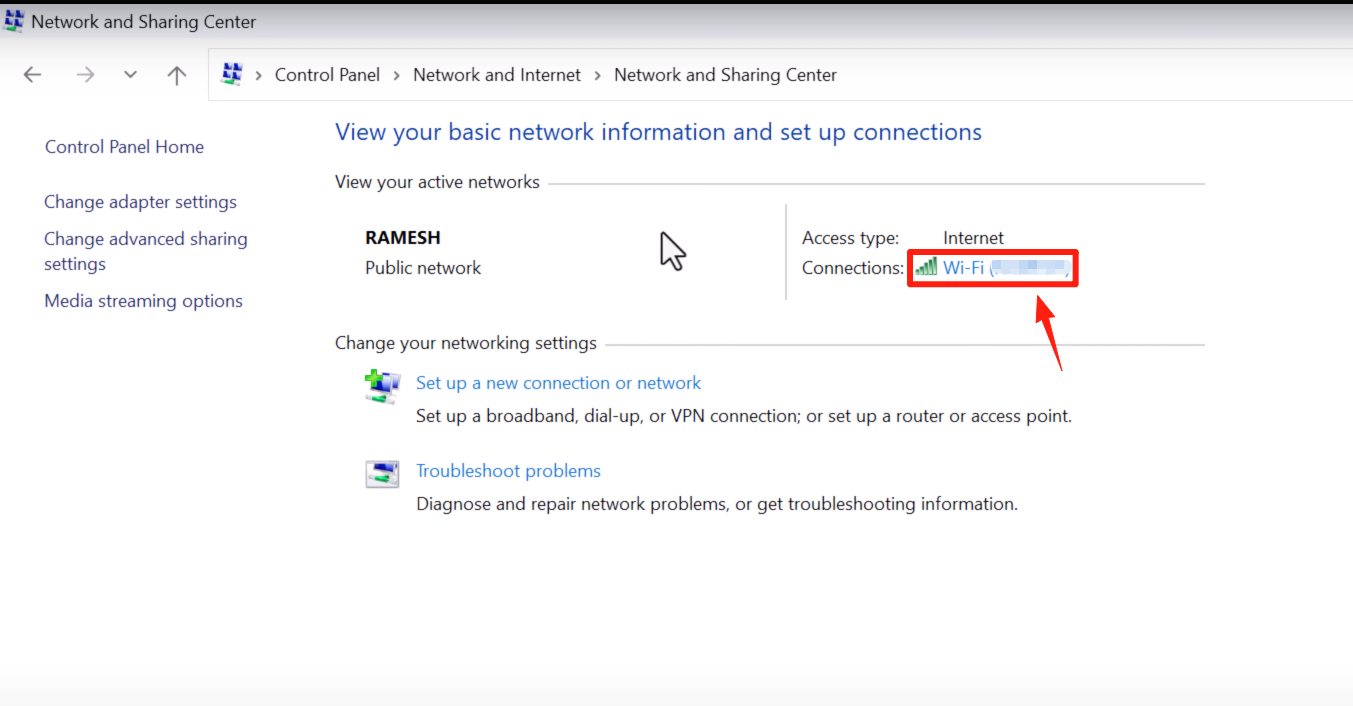Click the Troubleshoot problems icon
The image size is (1353, 706).
click(382, 474)
